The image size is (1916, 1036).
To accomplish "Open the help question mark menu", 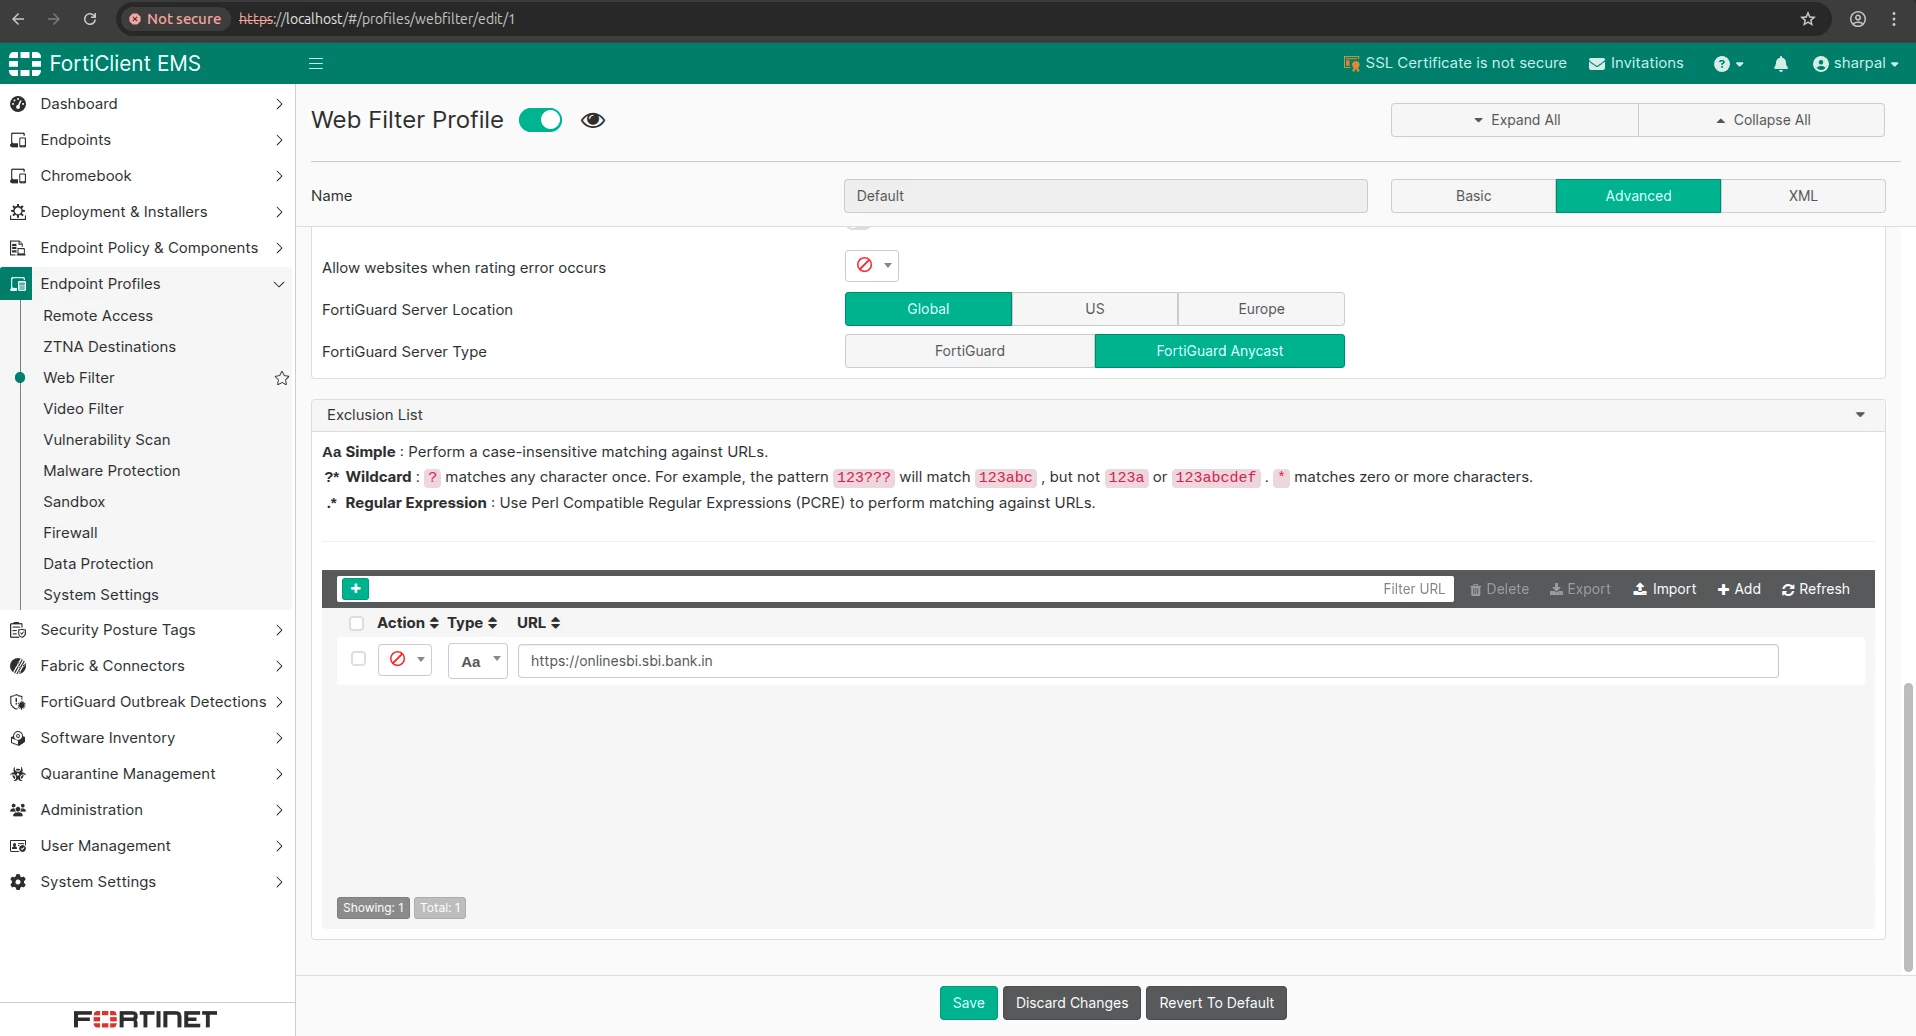I will (1728, 63).
